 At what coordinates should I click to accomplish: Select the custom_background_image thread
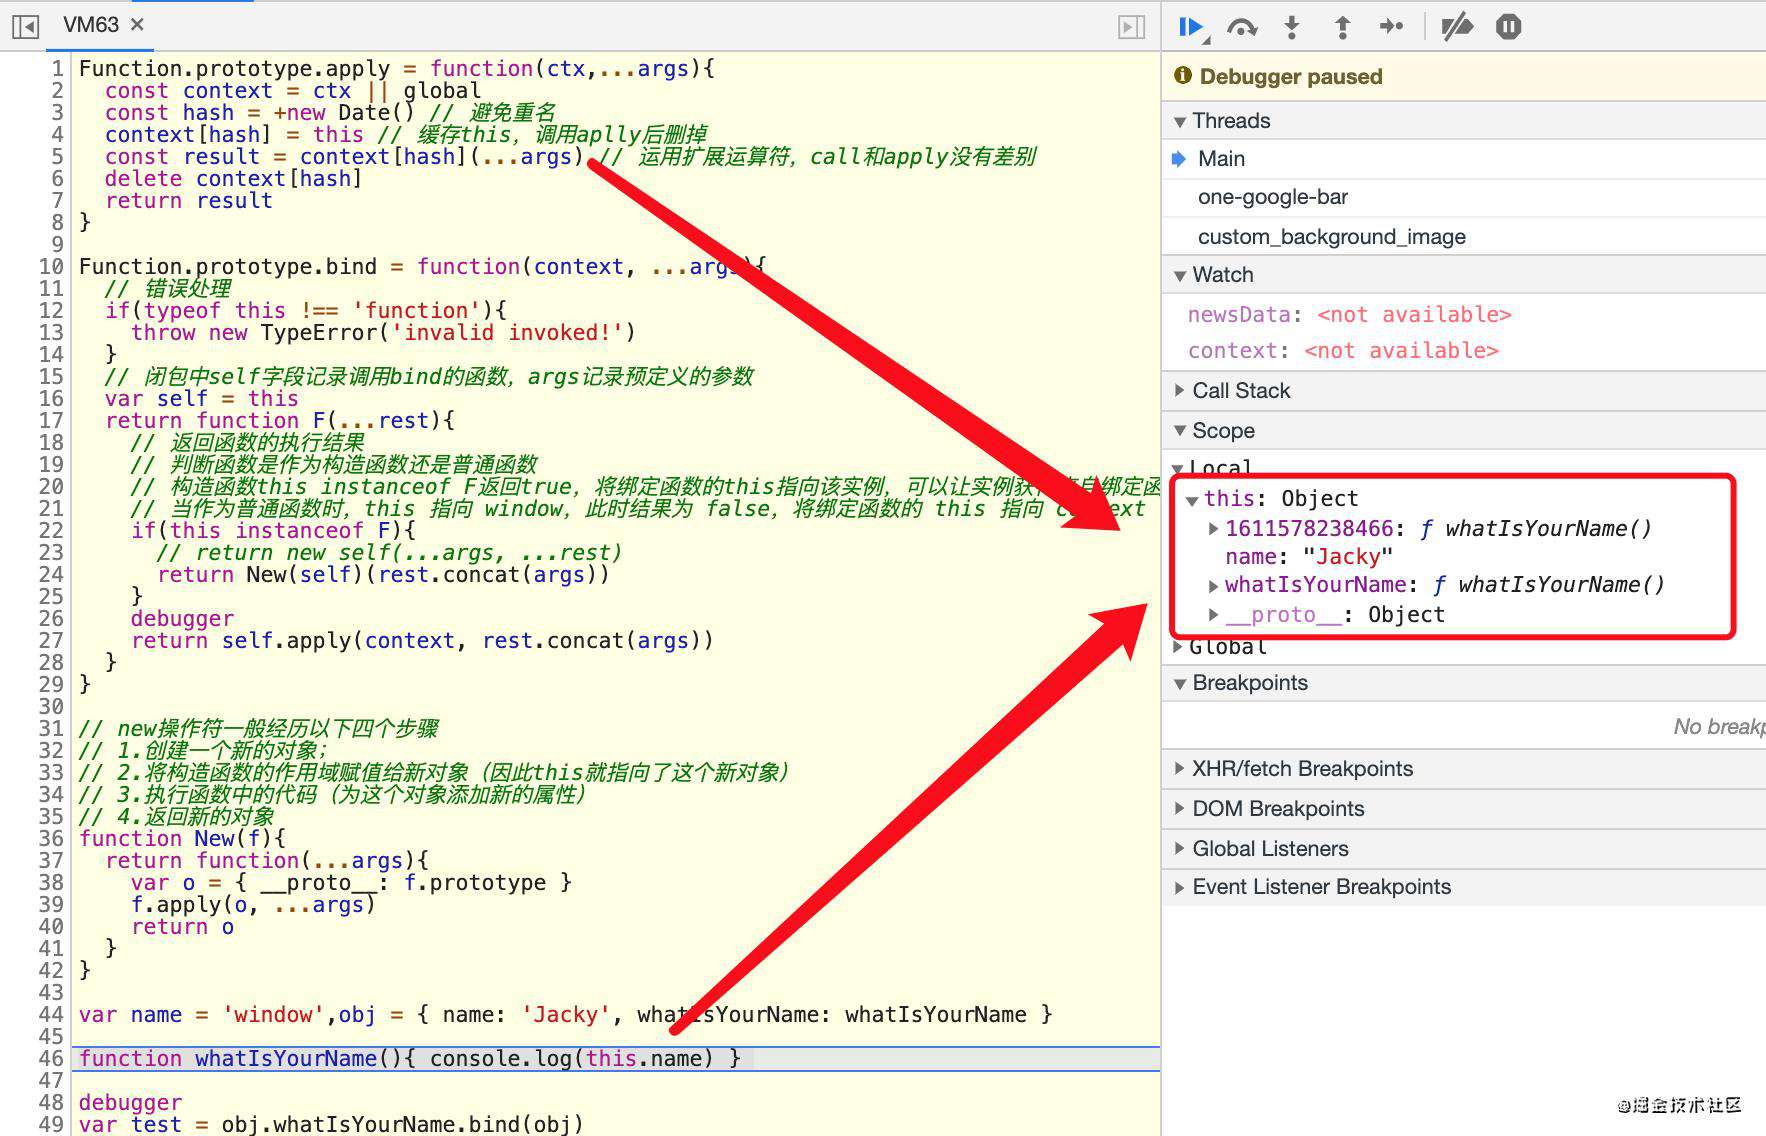pos(1464,237)
